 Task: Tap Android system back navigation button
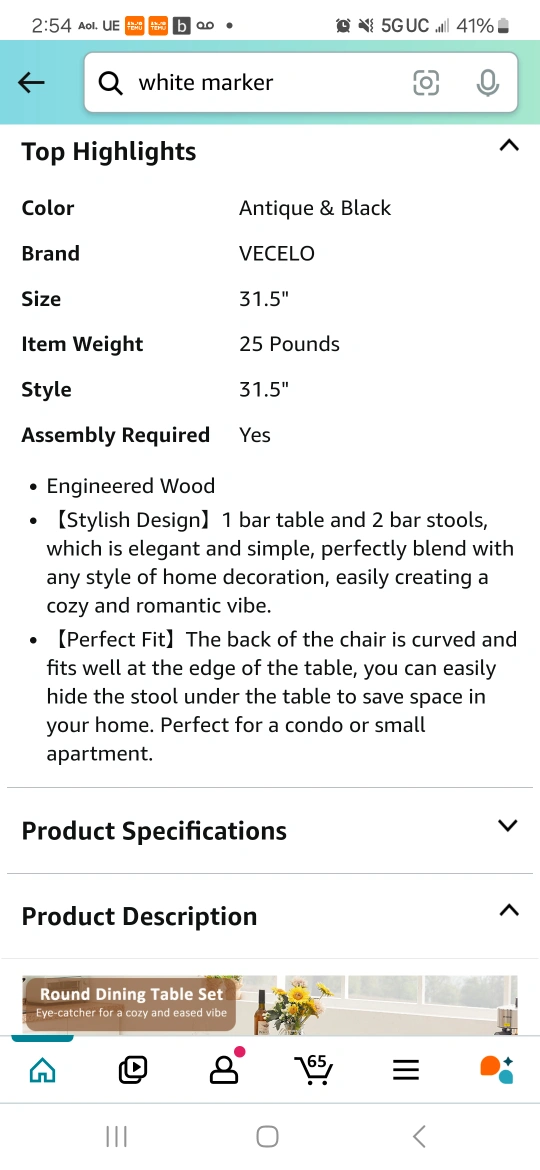pyautogui.click(x=419, y=1136)
